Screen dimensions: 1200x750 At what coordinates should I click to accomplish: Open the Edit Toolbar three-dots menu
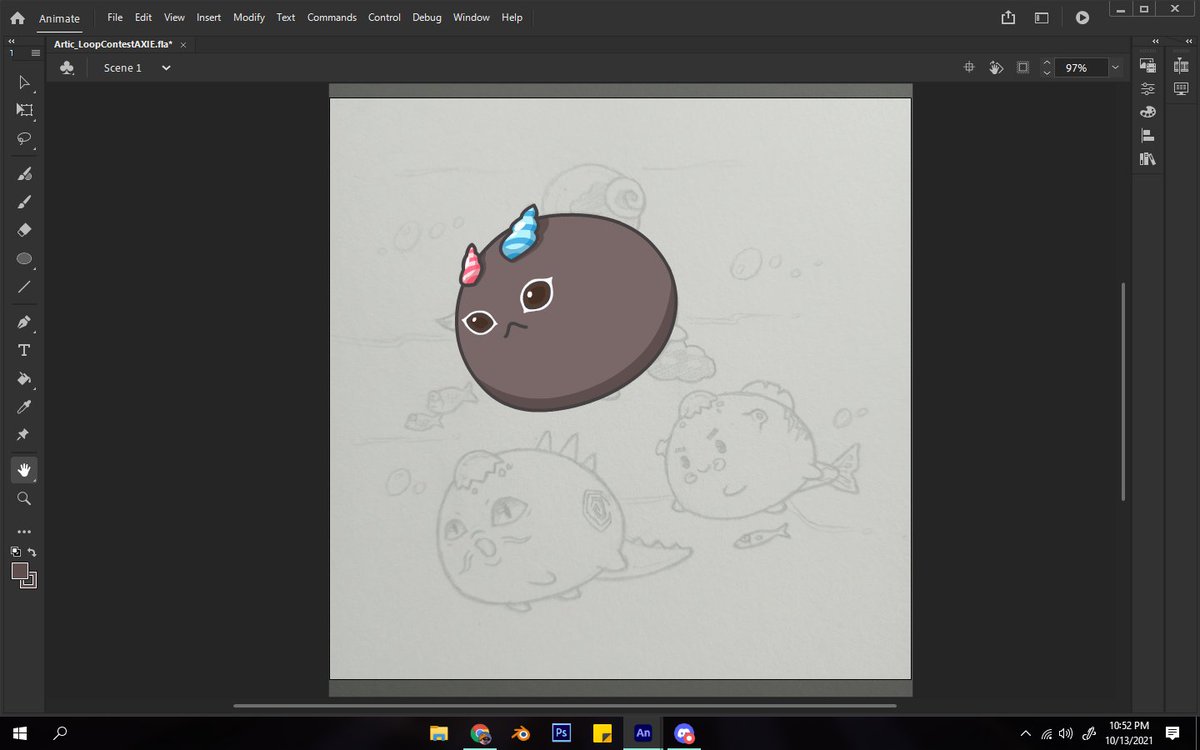(25, 531)
